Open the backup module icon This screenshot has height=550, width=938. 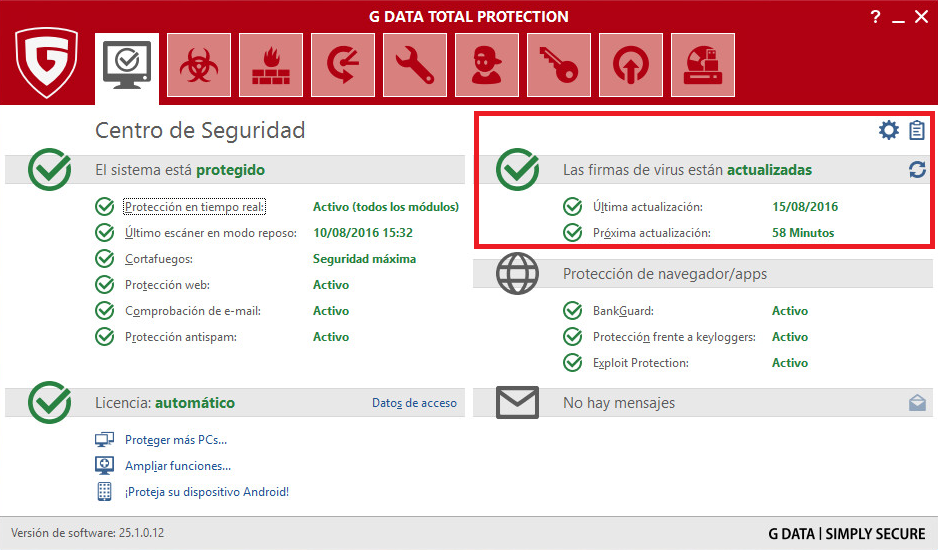[343, 65]
